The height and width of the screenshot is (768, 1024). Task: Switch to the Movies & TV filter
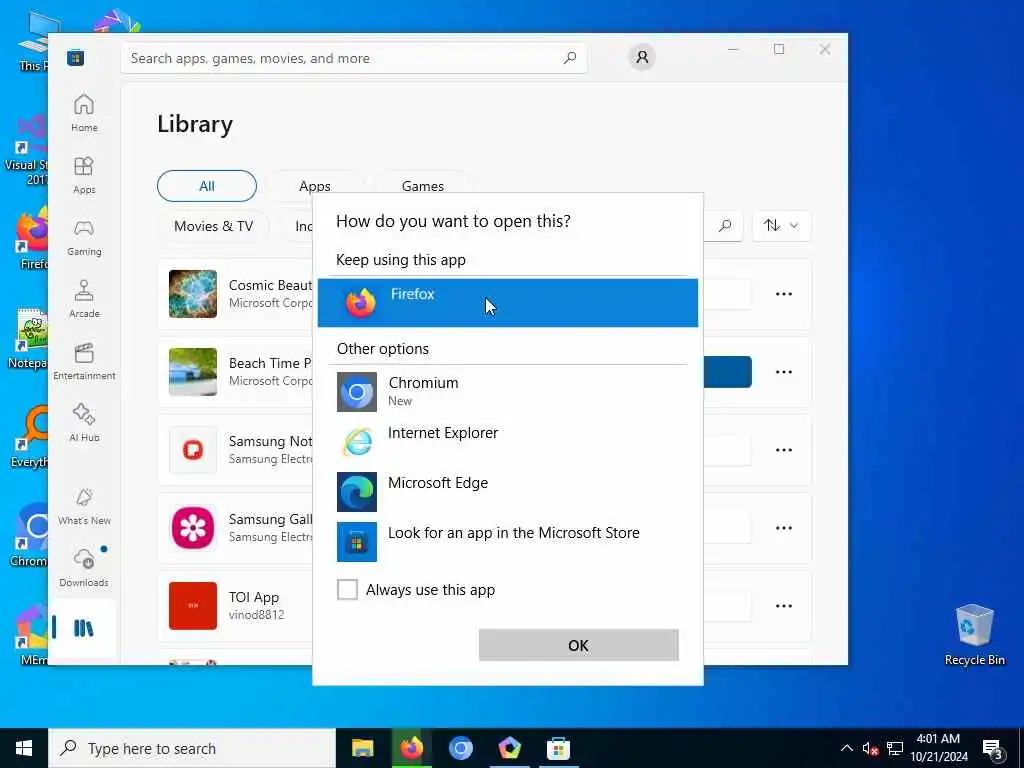click(x=214, y=226)
